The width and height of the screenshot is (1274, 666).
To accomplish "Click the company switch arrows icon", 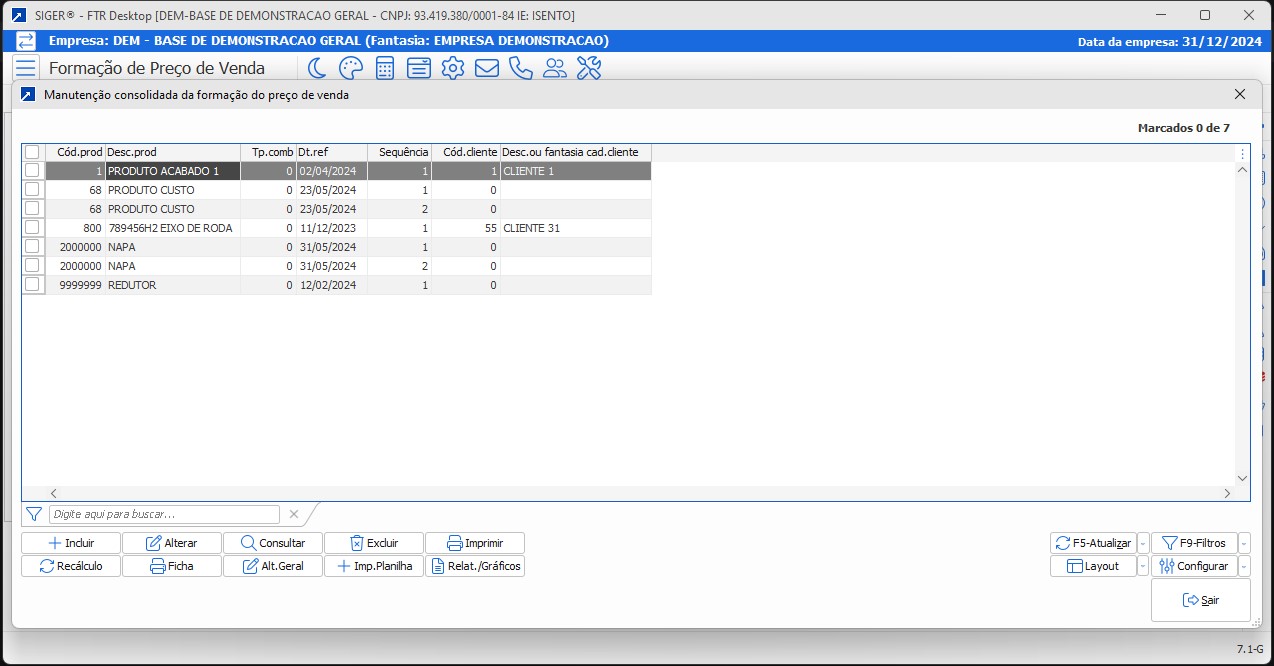I will pyautogui.click(x=26, y=41).
